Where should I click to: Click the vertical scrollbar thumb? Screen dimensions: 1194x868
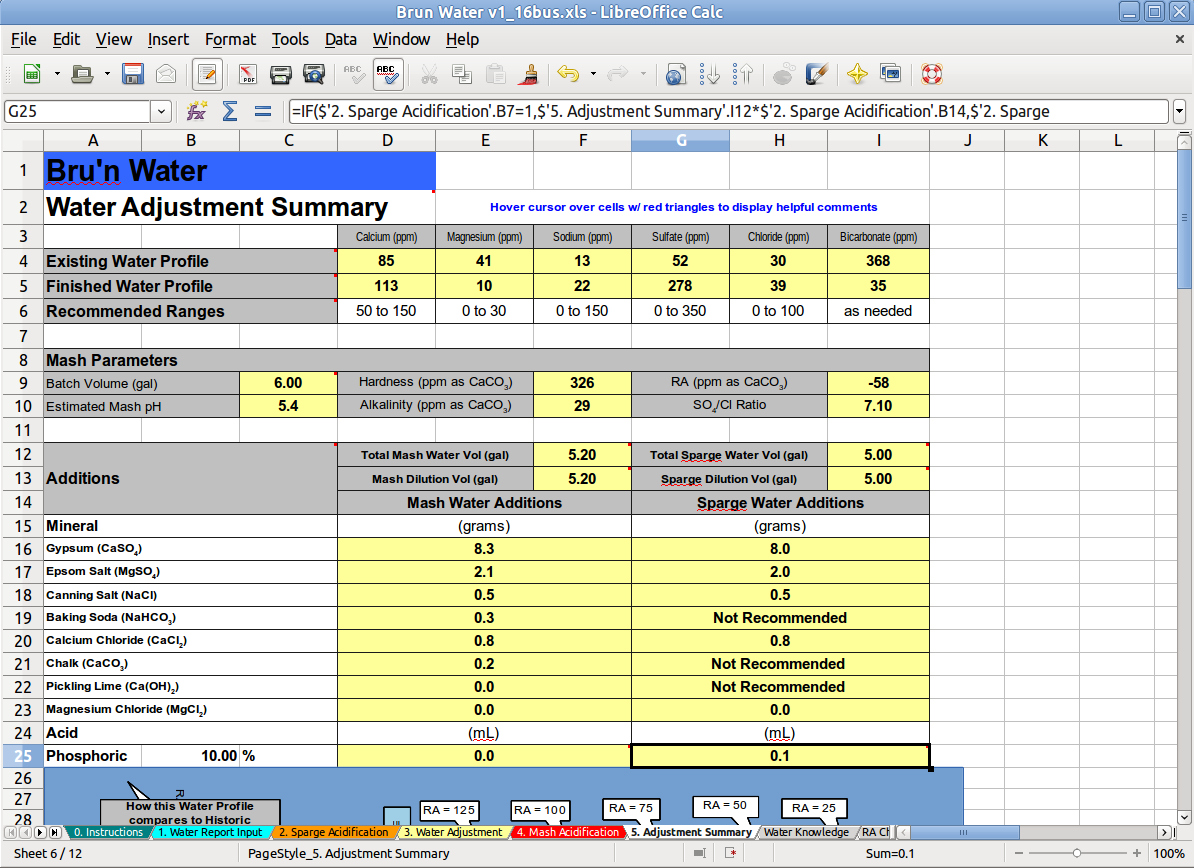[x=1184, y=219]
